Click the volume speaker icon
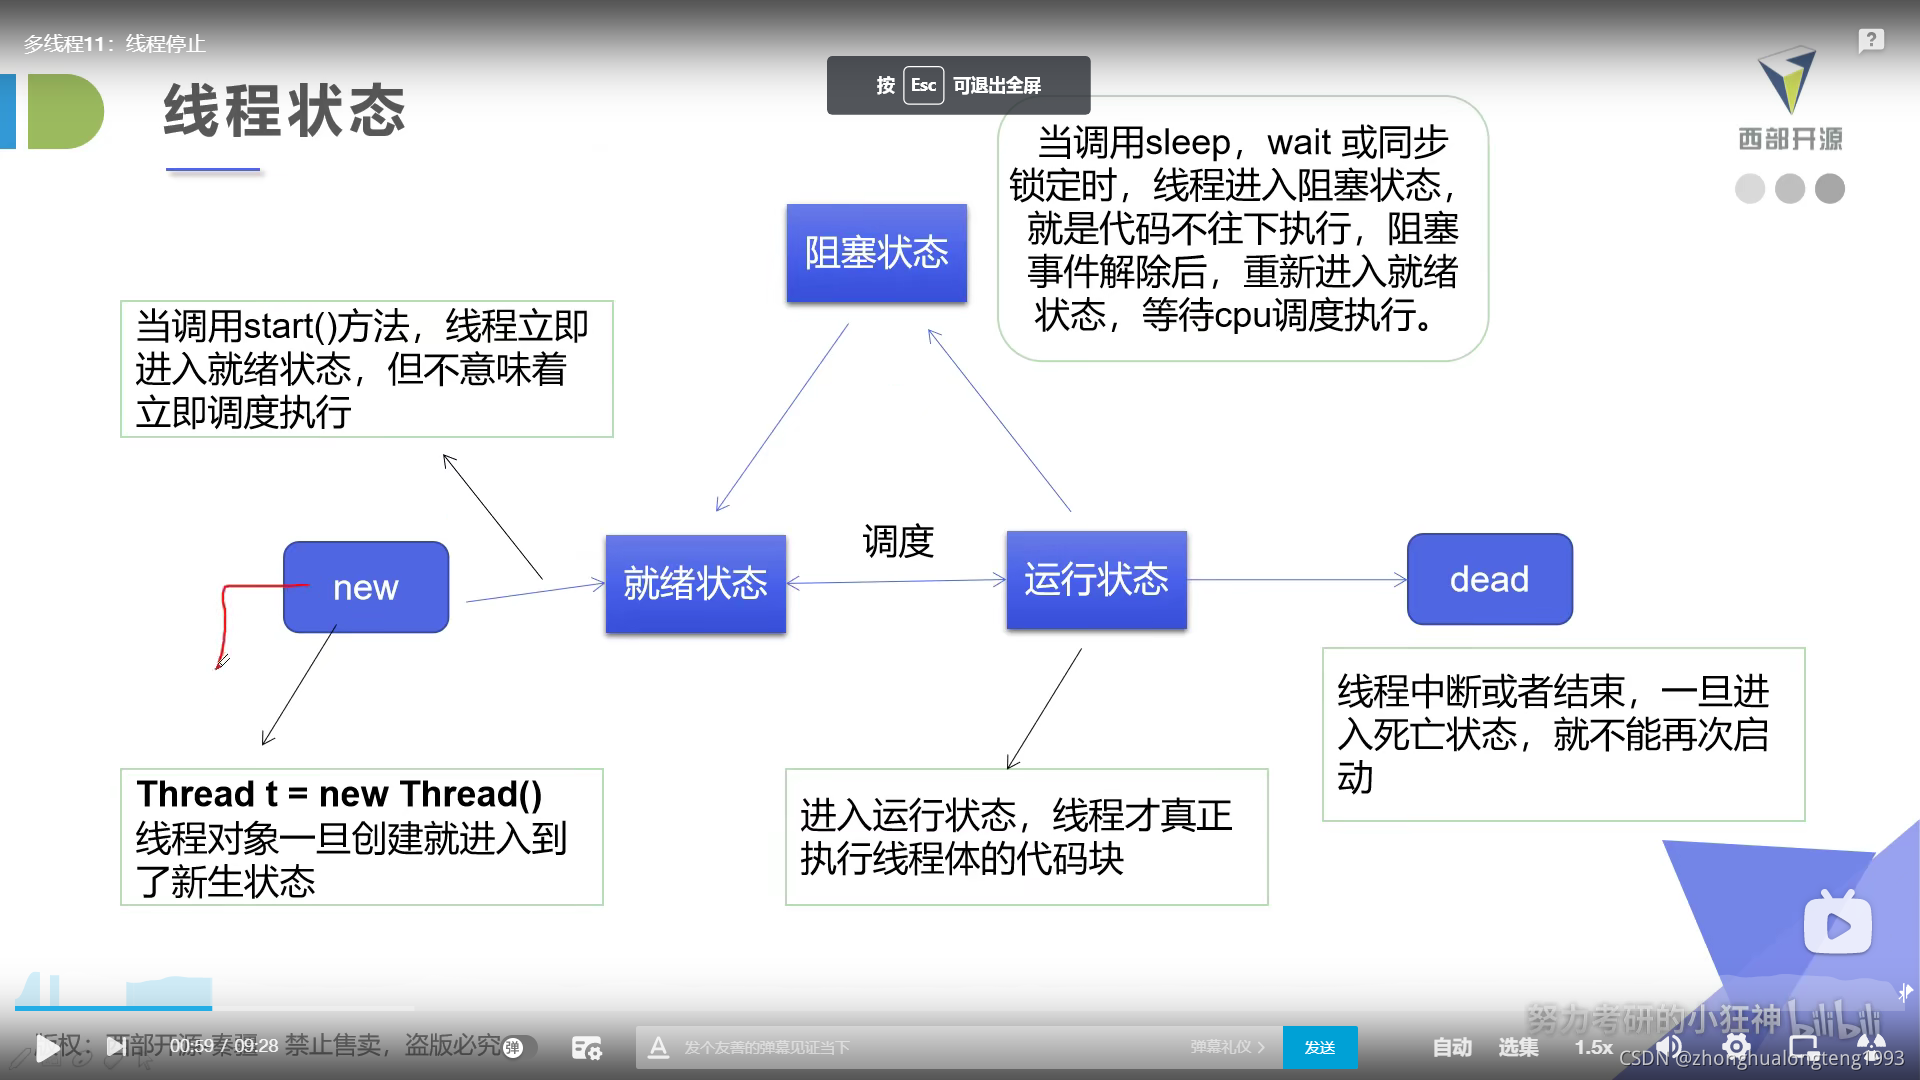This screenshot has width=1920, height=1080. coord(1669,1047)
